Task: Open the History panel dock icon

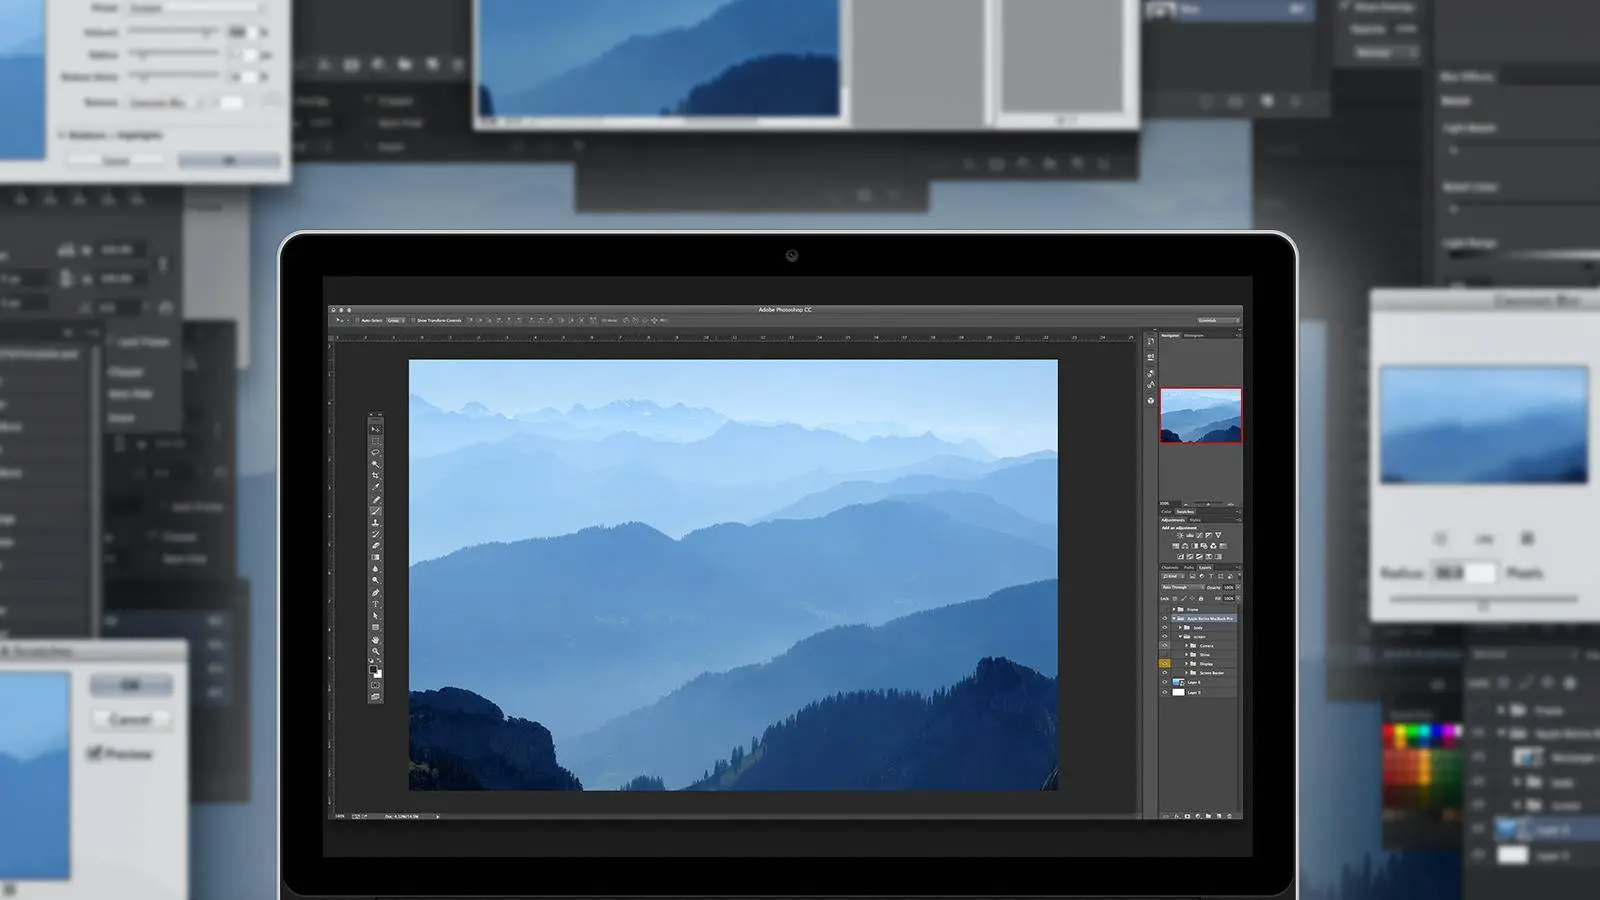Action: (x=1150, y=341)
